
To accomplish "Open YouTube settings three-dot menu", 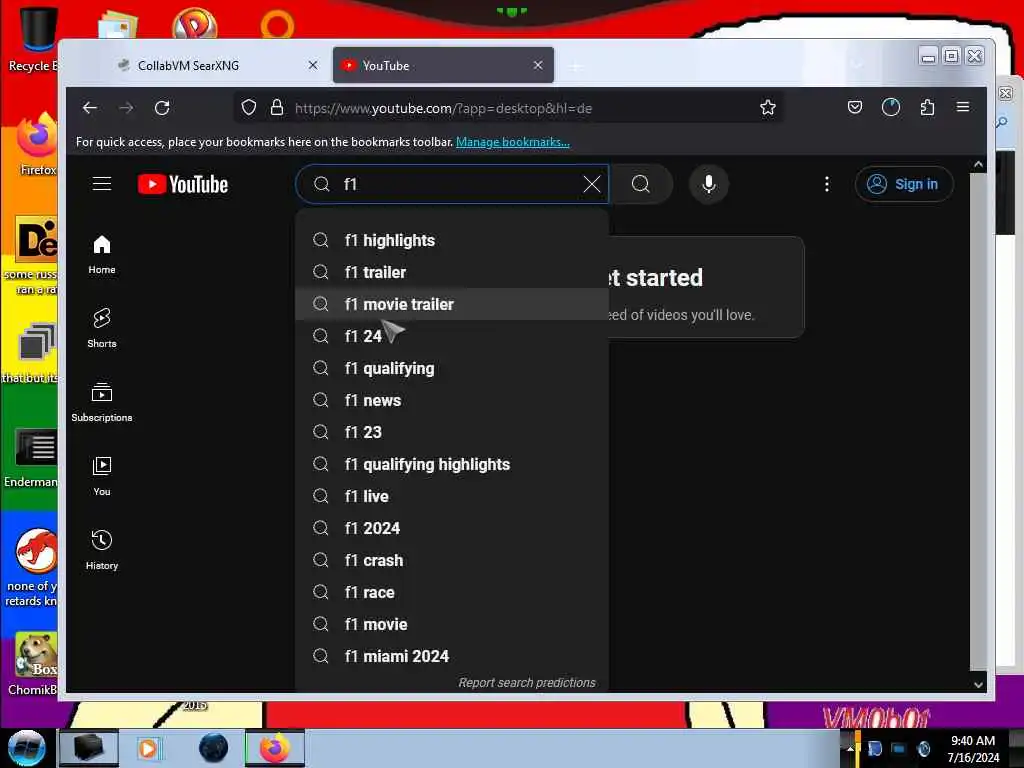I will click(x=827, y=184).
